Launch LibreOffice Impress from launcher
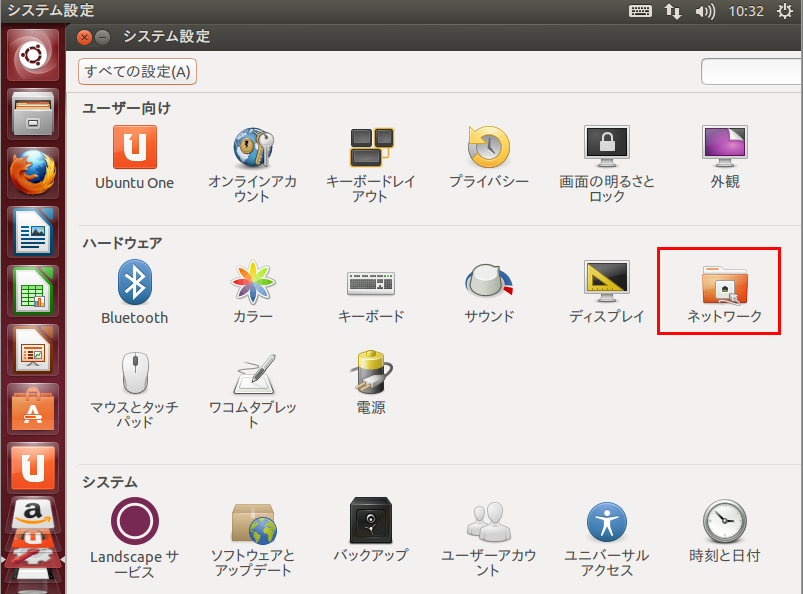The width and height of the screenshot is (803, 594). tap(33, 350)
